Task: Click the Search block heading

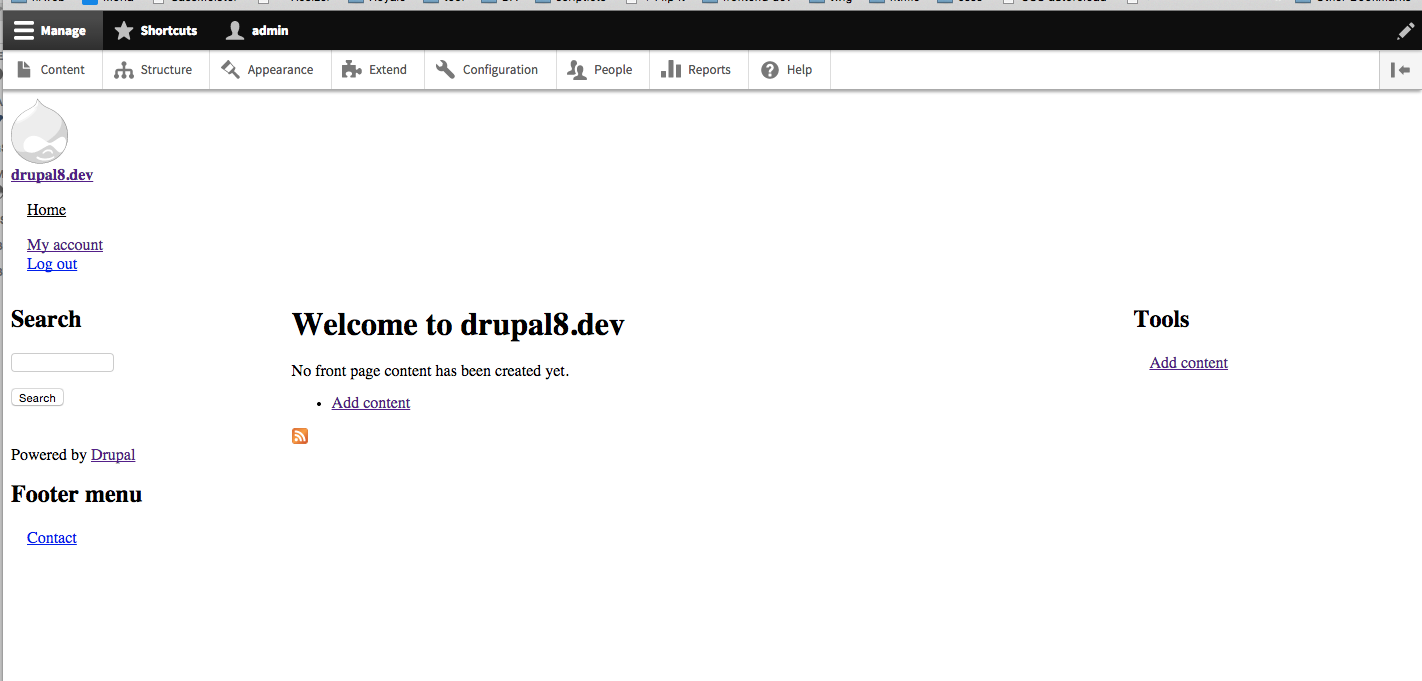Action: coord(46,319)
